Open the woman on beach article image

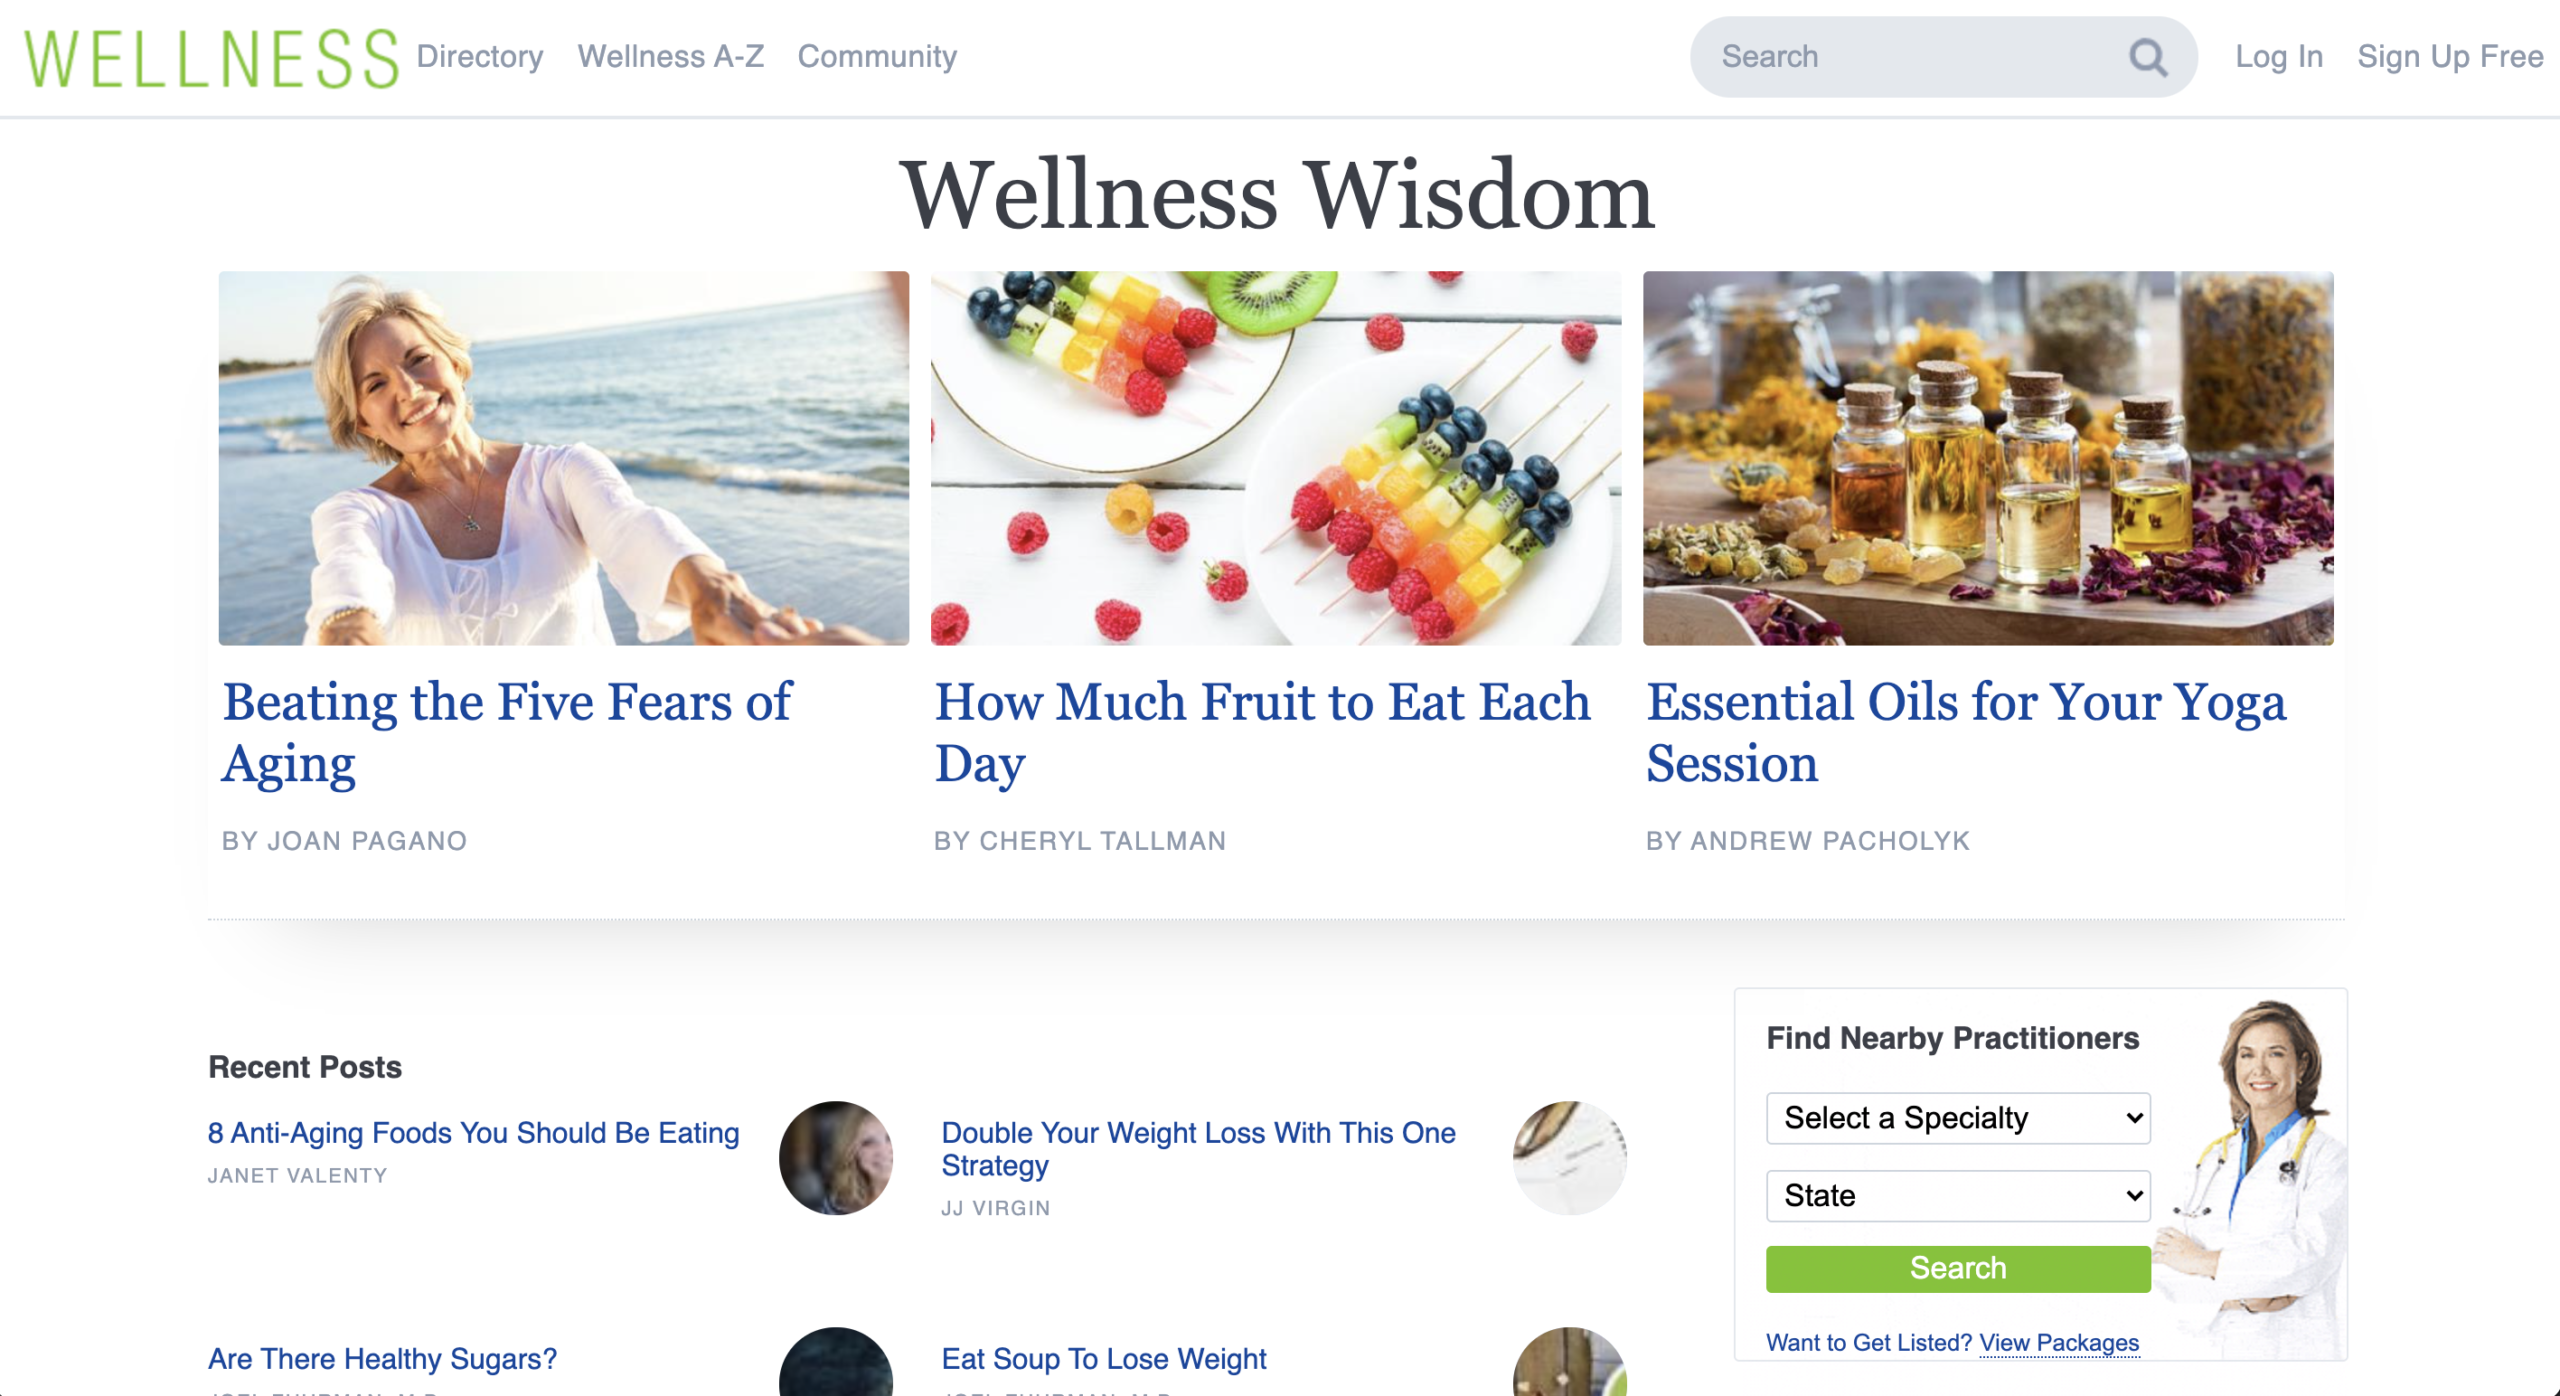click(564, 458)
